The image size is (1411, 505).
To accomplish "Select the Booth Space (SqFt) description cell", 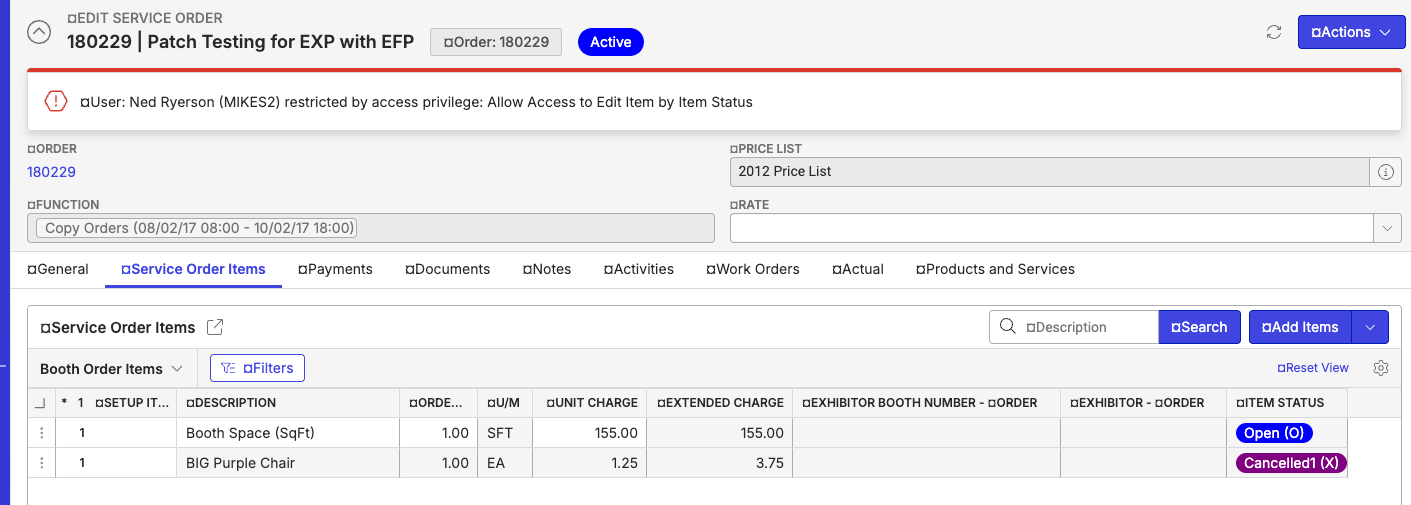I will point(288,433).
